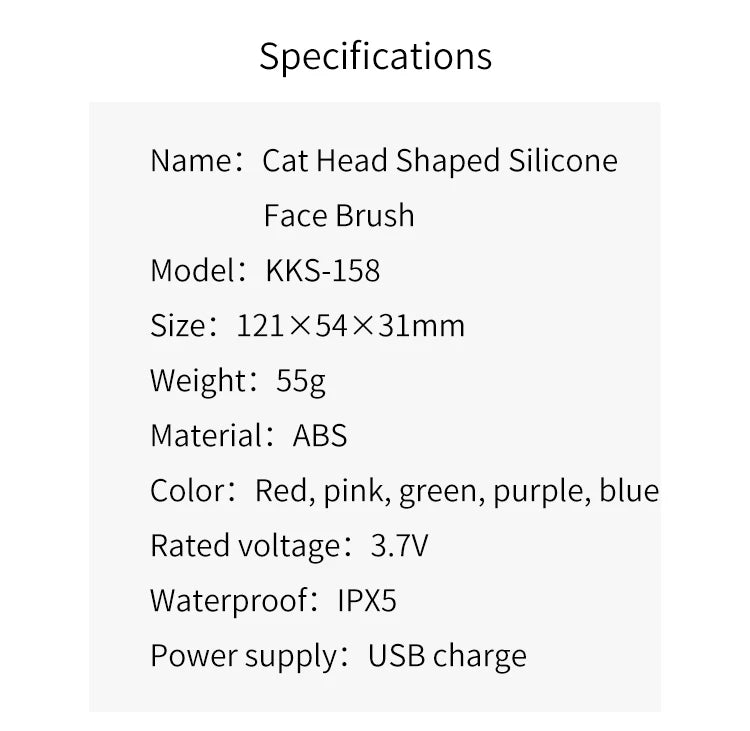
Task: Select the Power supply label
Action: point(244,657)
